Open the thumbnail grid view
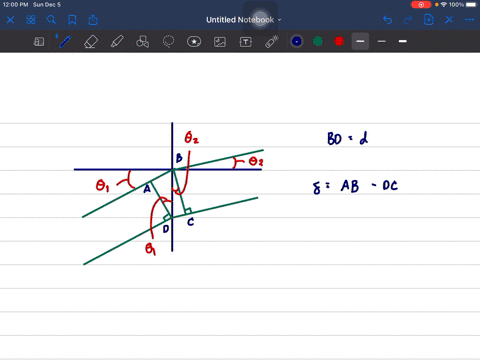This screenshot has height=360, width=480. [x=31, y=20]
